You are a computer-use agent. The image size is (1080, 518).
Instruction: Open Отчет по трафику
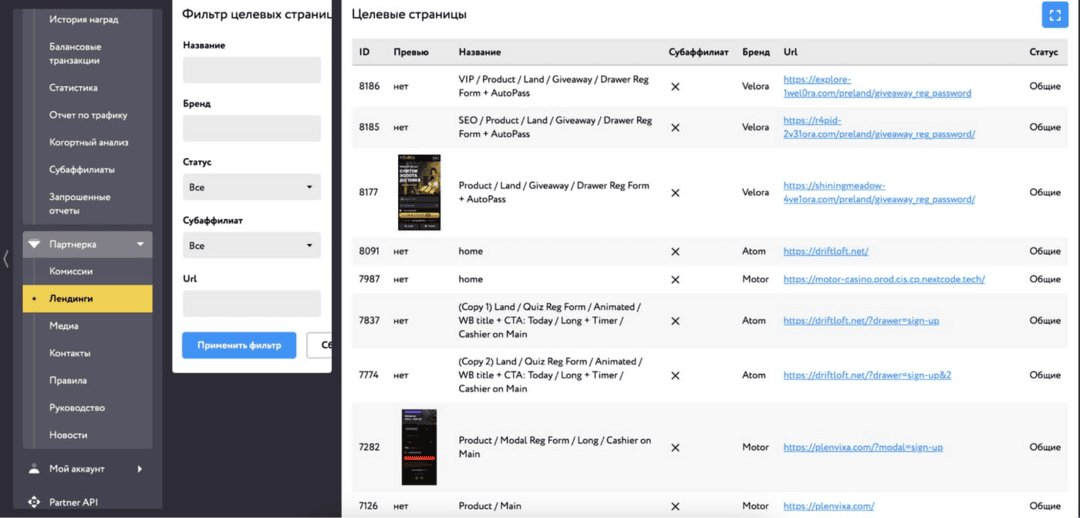point(88,115)
